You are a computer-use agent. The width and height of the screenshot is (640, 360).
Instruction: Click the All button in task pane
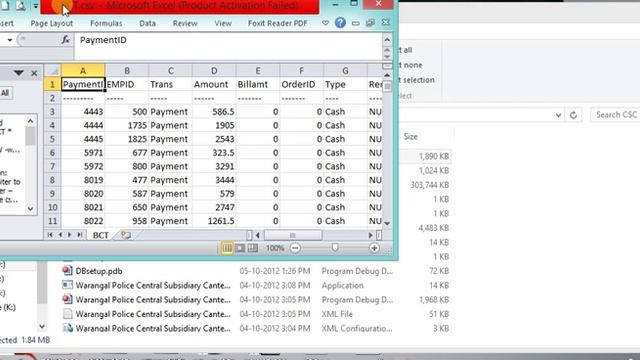tap(5, 93)
